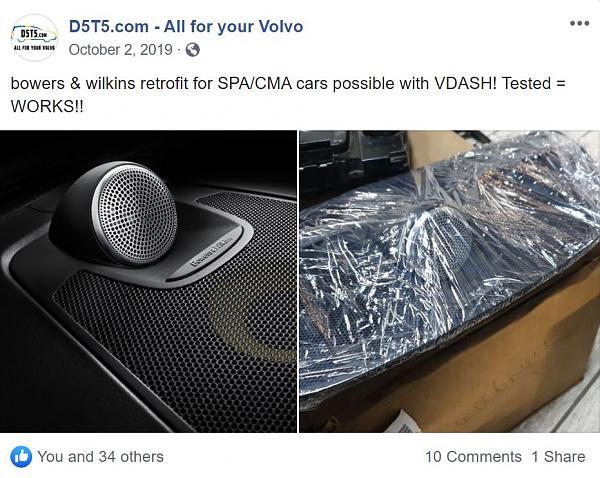
Task: Open the plastic-wrapped speaker box photo
Action: (x=450, y=282)
